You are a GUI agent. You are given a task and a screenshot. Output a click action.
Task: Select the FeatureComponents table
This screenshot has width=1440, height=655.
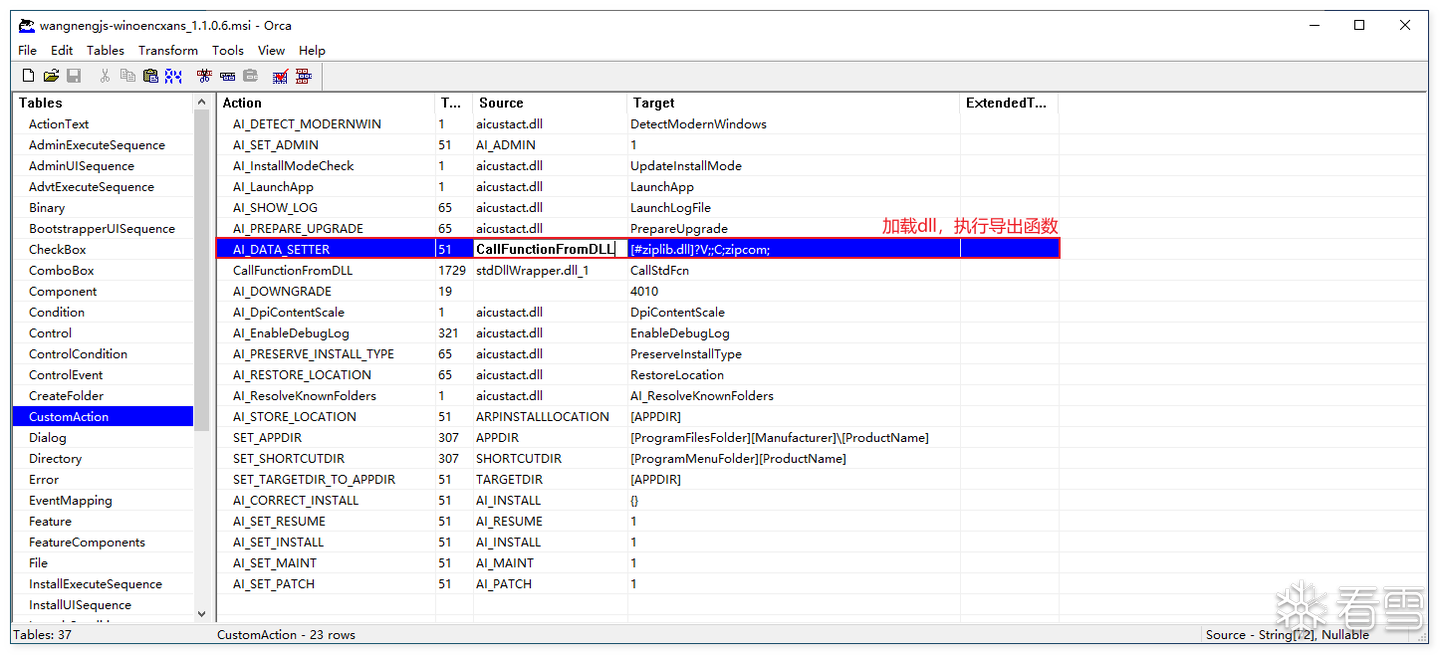[87, 542]
